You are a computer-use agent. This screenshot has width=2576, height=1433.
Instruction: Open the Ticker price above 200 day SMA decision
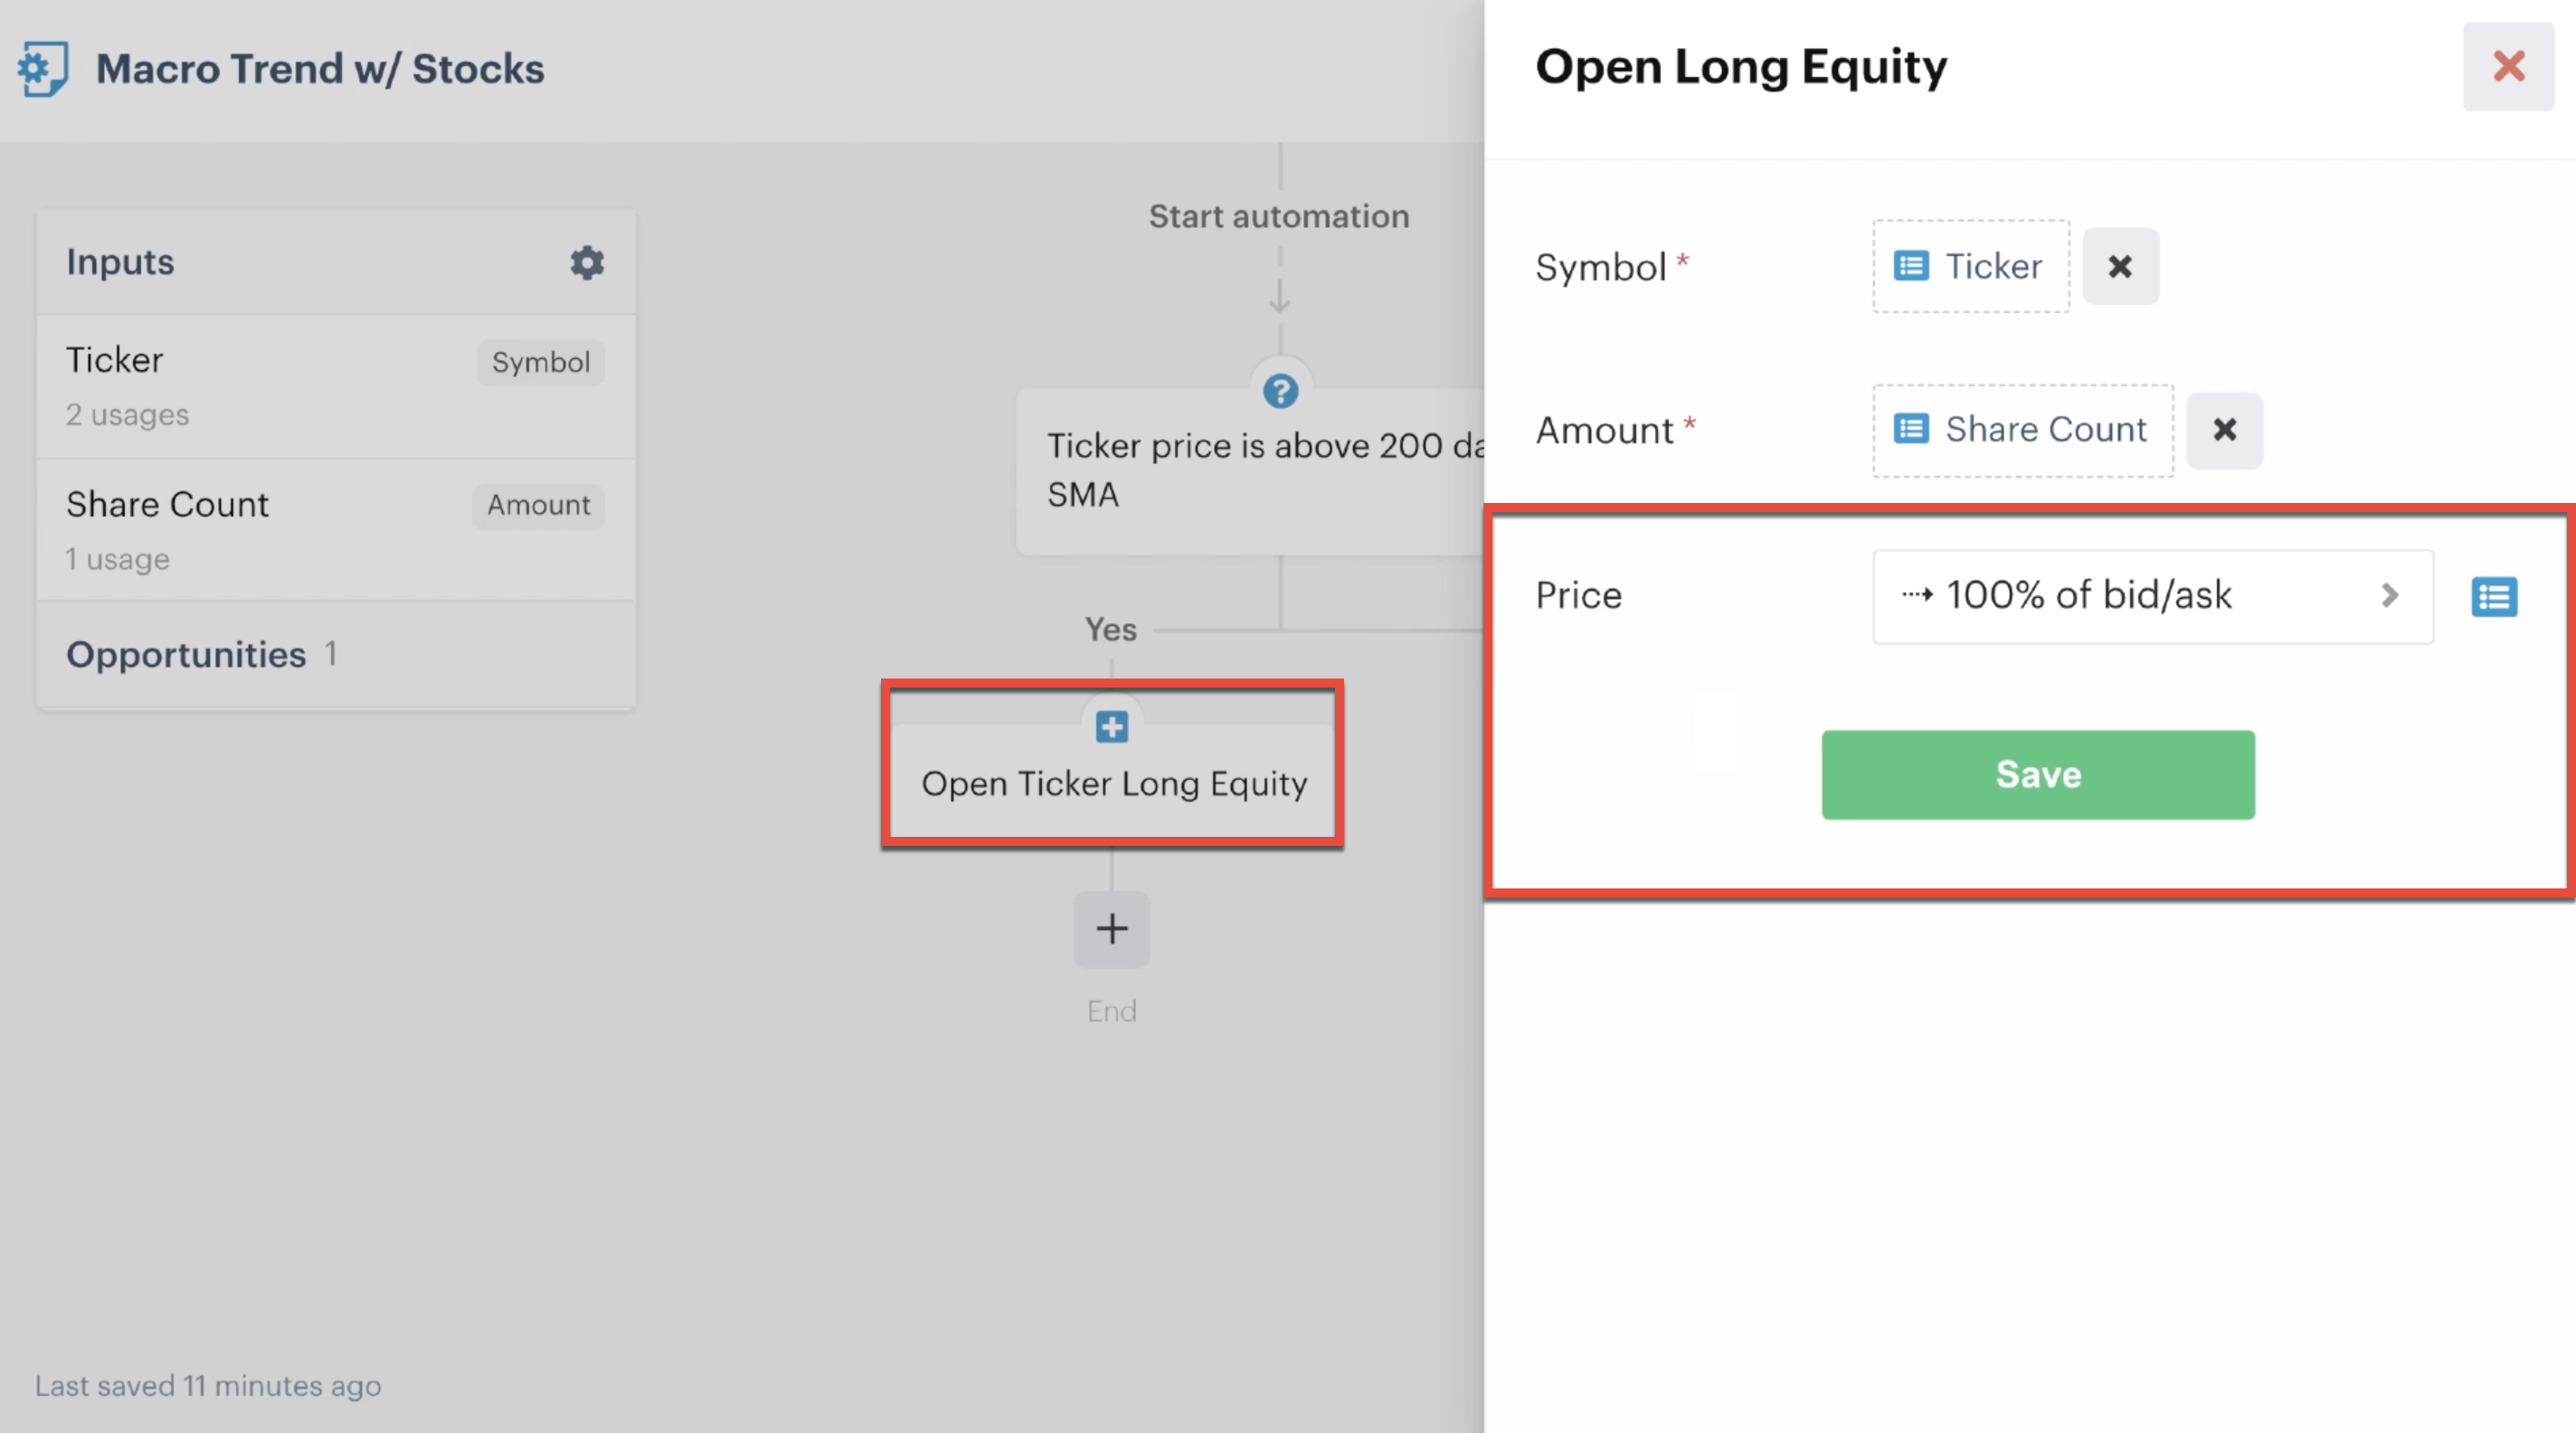pos(1250,470)
